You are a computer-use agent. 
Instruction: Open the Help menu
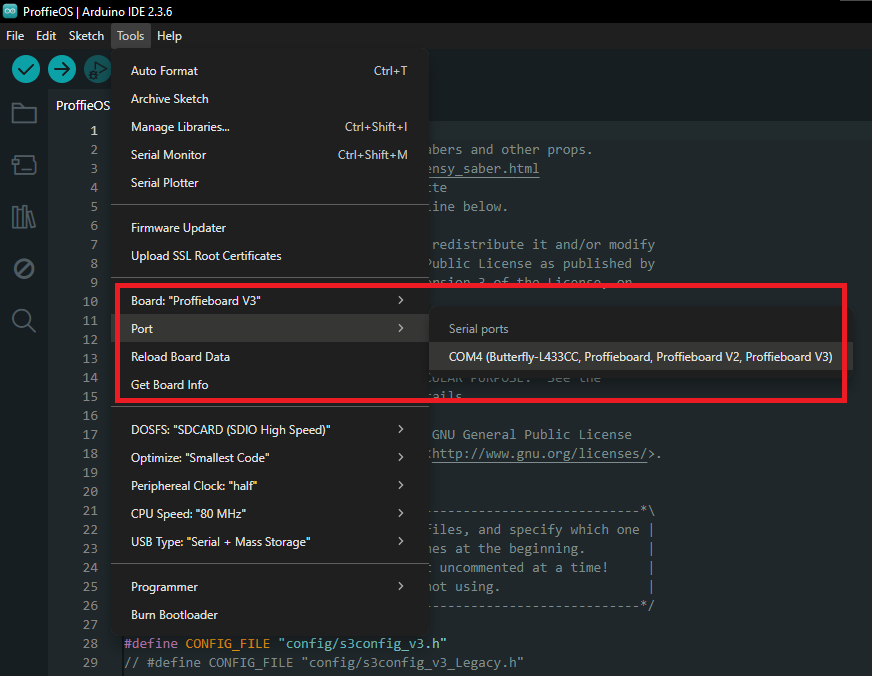click(x=169, y=36)
